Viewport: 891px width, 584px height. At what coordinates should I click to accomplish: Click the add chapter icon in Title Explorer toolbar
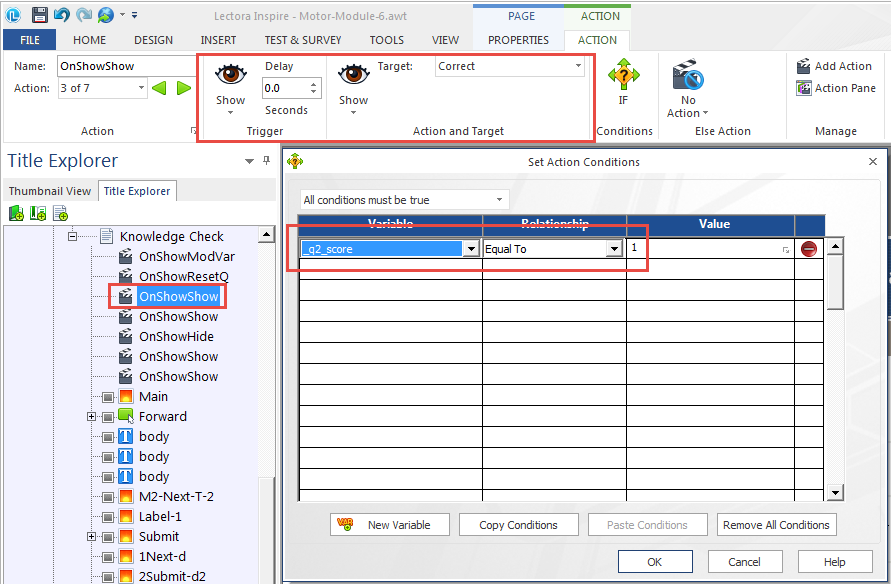(x=16, y=214)
